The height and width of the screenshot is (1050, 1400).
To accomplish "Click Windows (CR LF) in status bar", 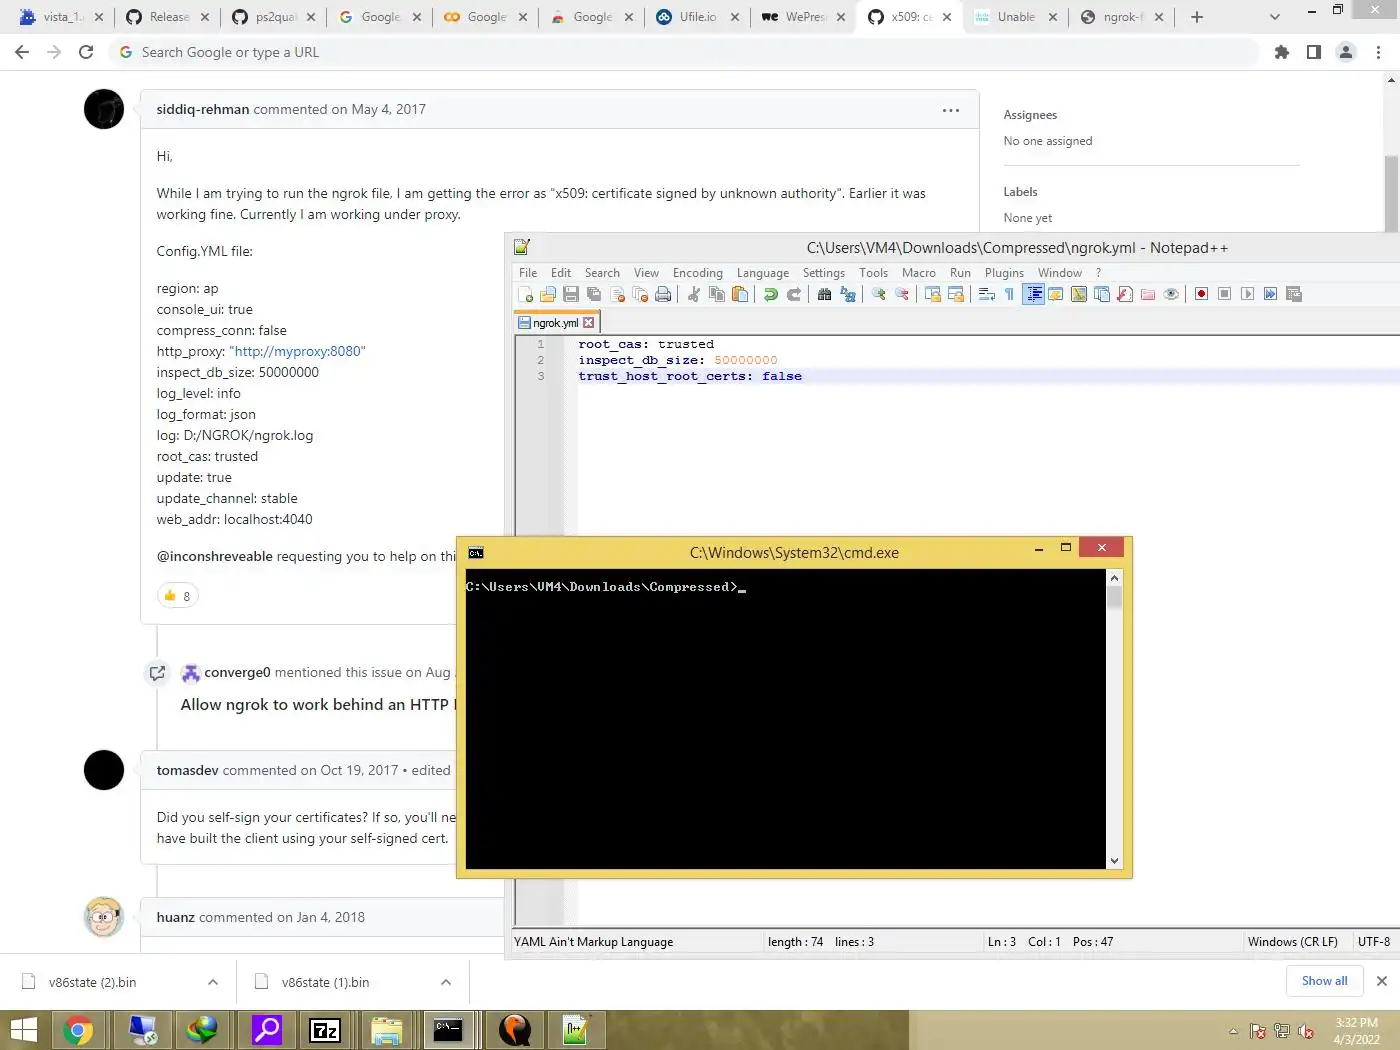I will tap(1293, 942).
